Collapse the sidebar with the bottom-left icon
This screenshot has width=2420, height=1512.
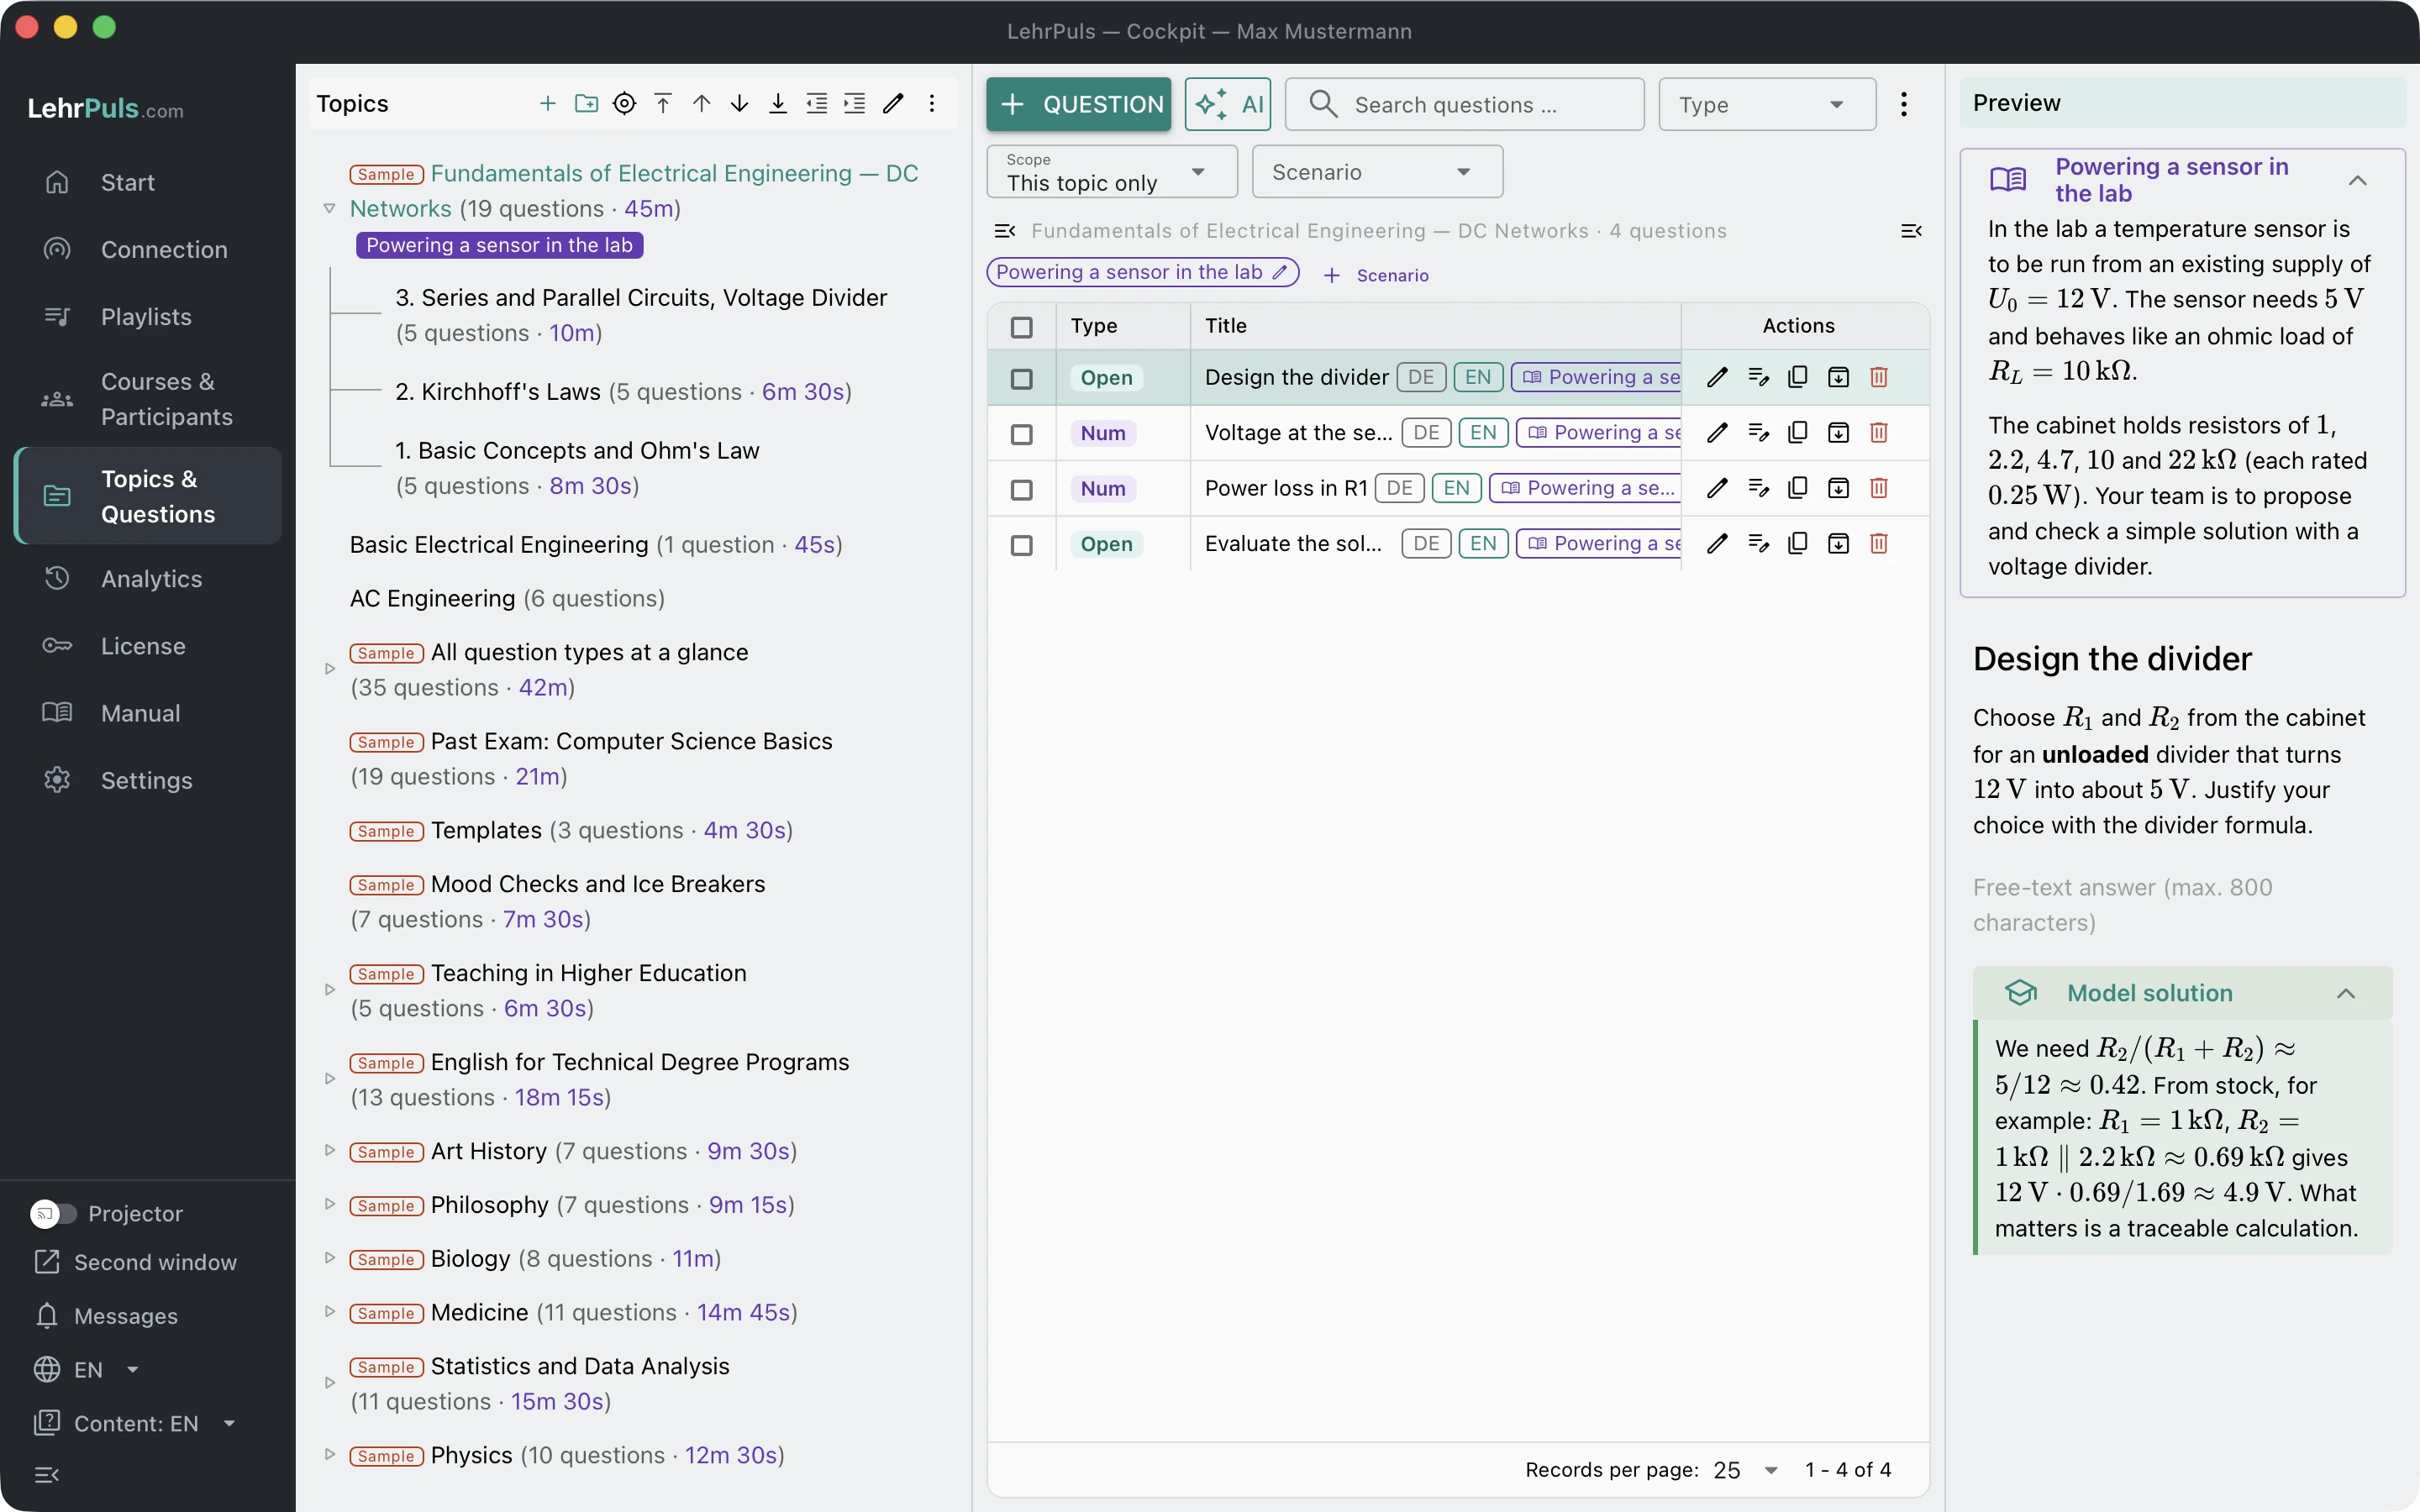point(47,1474)
